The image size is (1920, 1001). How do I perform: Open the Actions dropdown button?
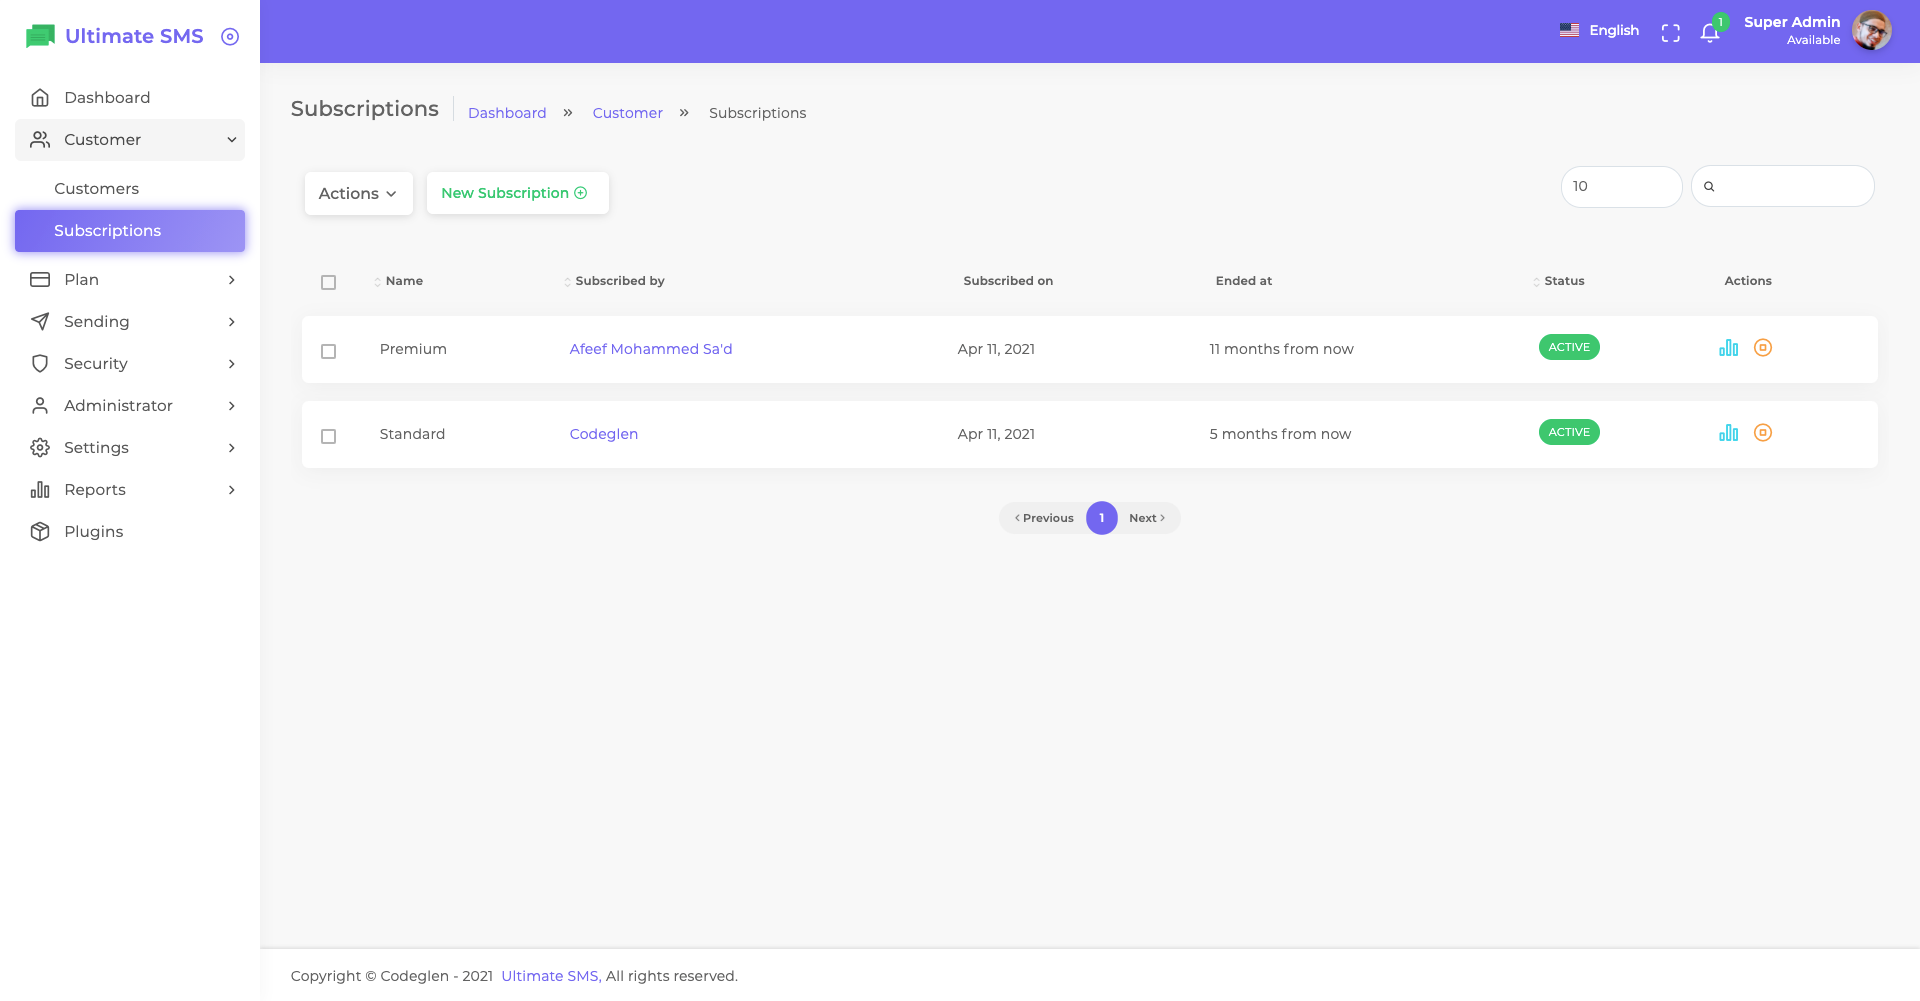[358, 193]
